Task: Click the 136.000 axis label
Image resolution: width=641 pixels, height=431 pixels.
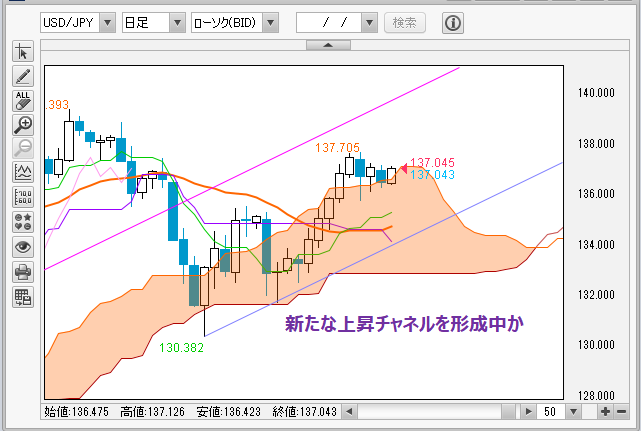Action: tap(596, 193)
